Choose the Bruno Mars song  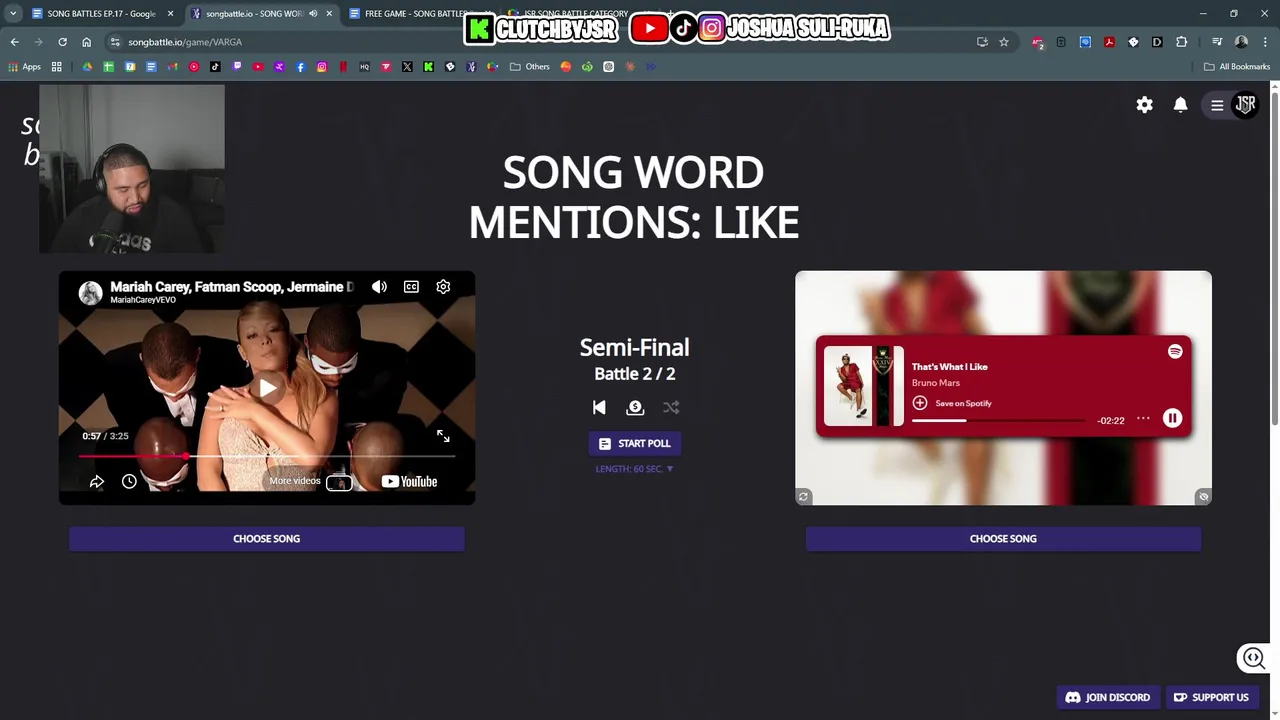(1003, 539)
